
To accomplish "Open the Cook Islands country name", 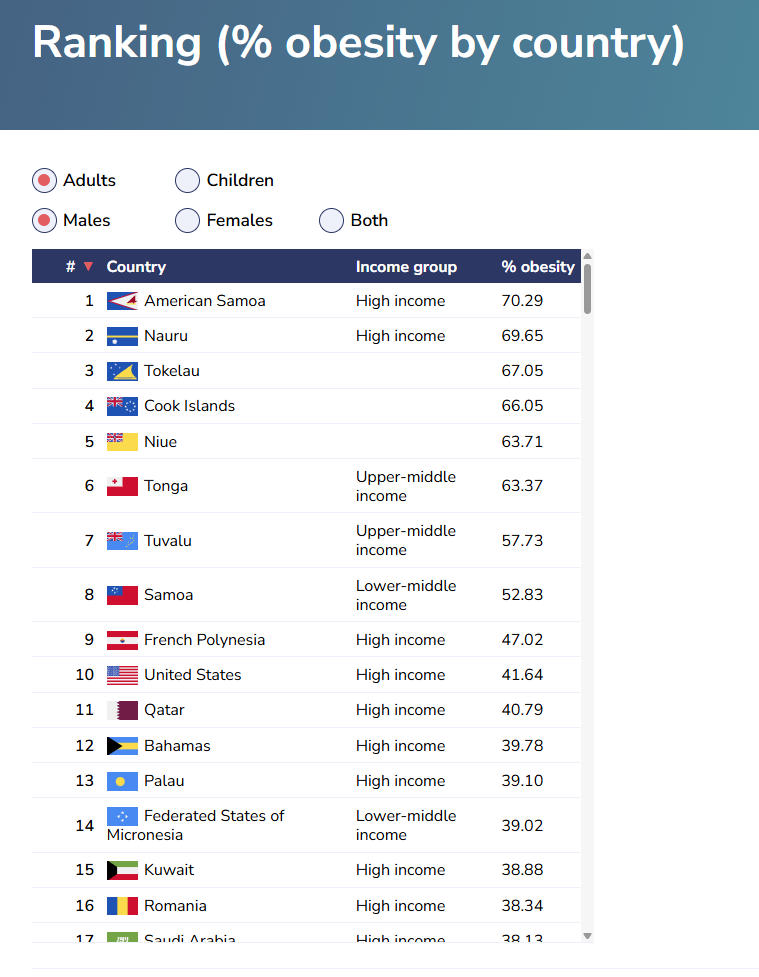I will click(x=189, y=406).
